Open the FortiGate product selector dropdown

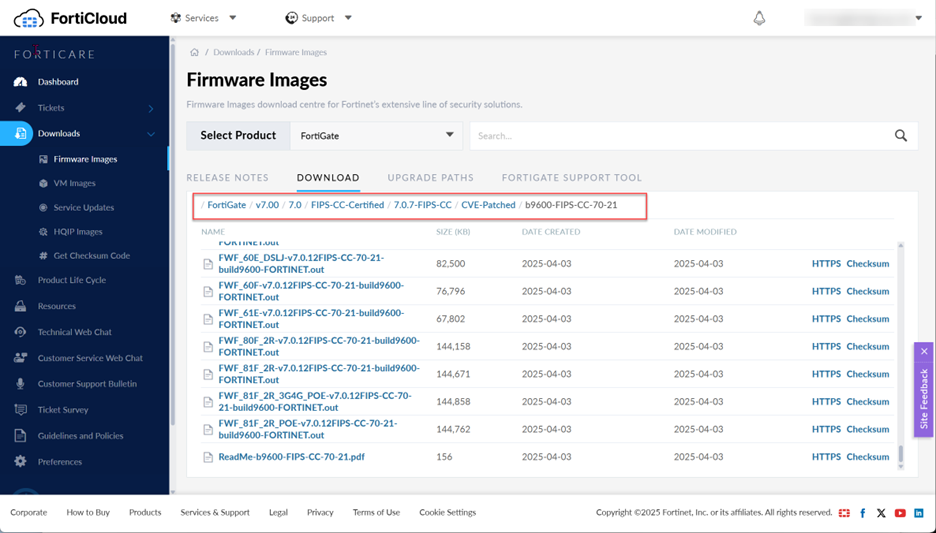click(376, 136)
